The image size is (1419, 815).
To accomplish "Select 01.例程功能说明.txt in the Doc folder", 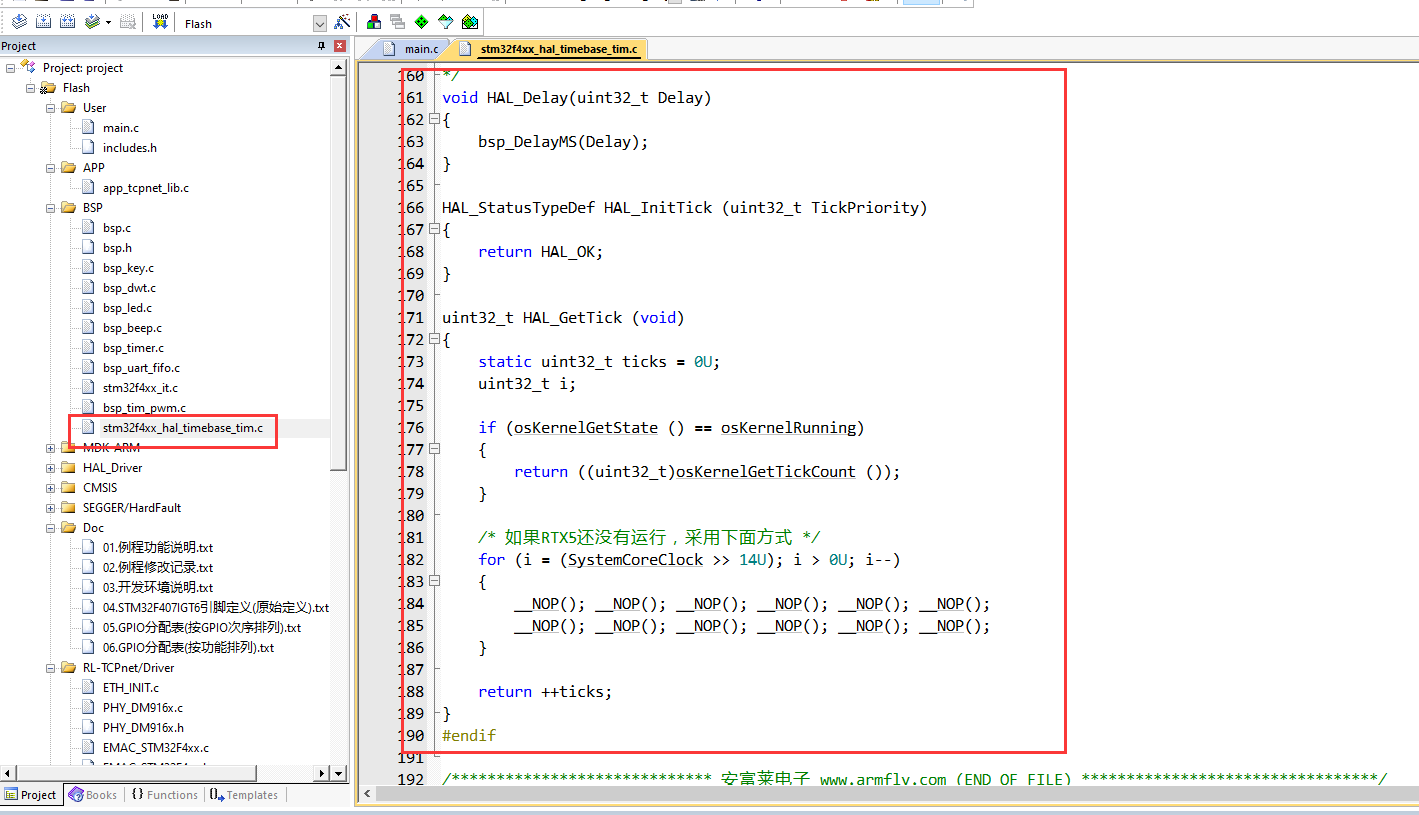I will coord(158,548).
